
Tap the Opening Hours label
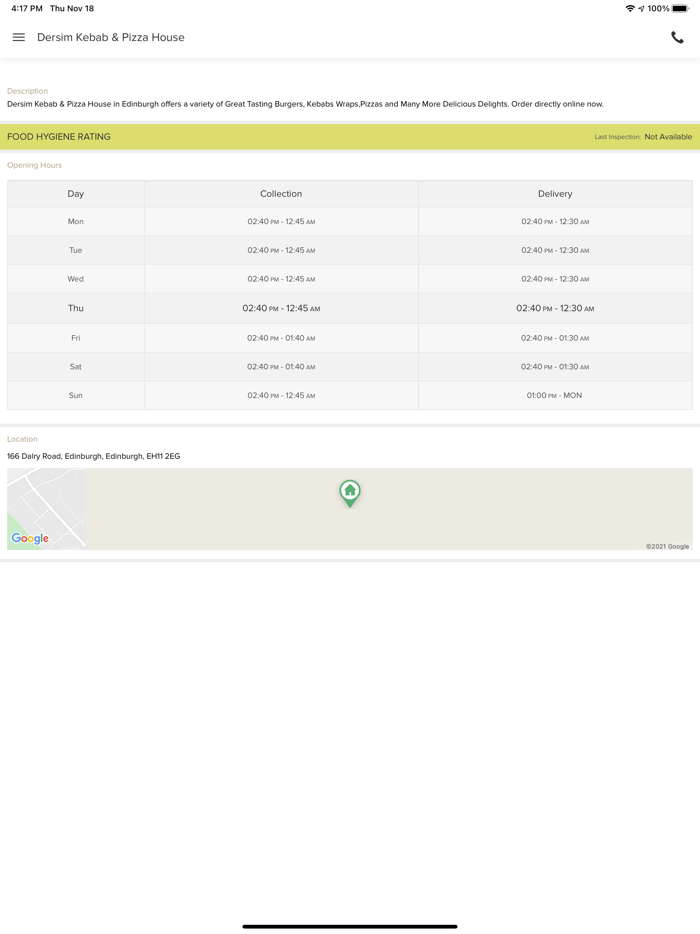click(34, 165)
